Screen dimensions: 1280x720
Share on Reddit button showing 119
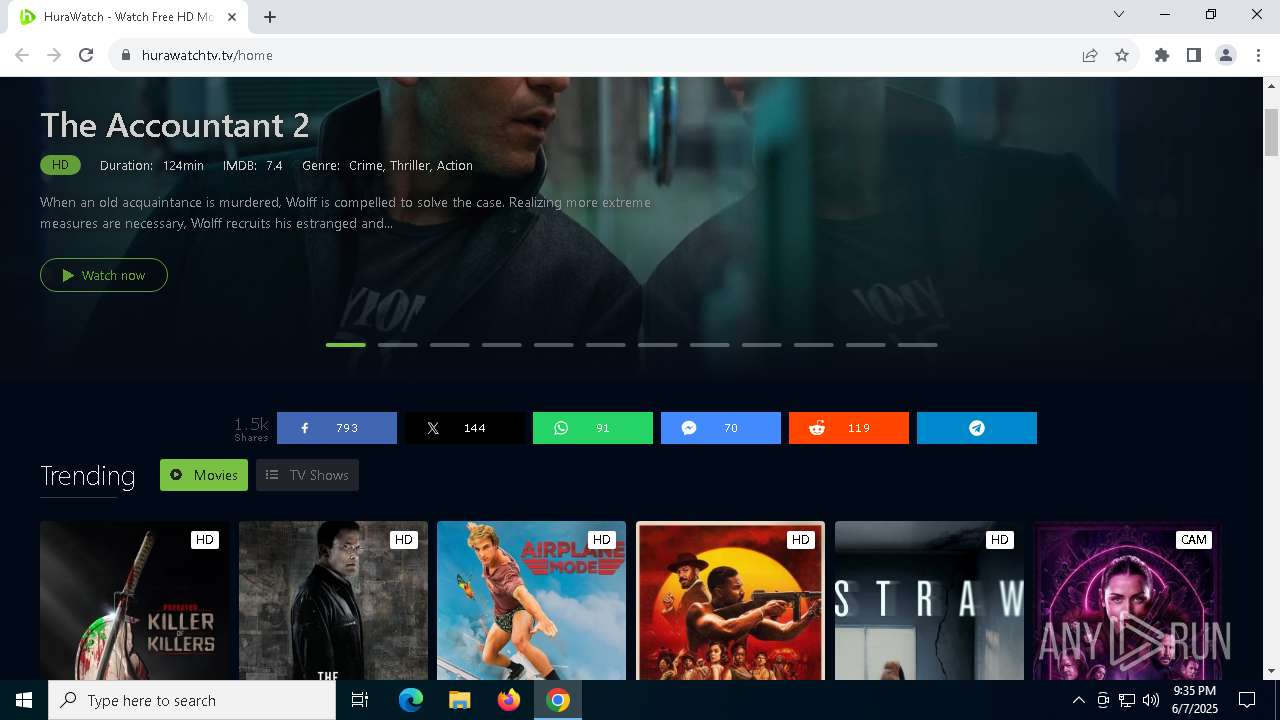coord(849,428)
